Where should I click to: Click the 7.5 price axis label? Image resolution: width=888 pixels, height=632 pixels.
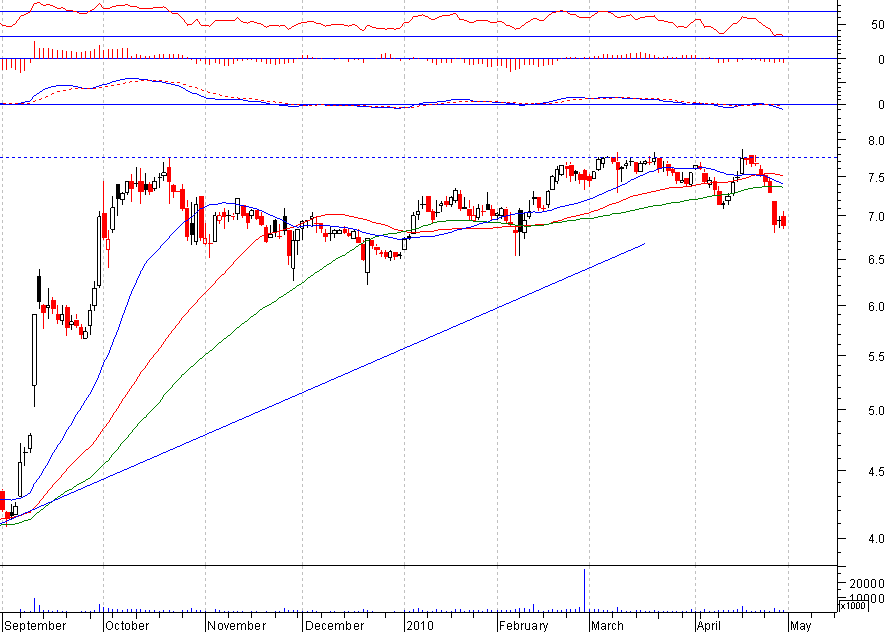point(876,178)
